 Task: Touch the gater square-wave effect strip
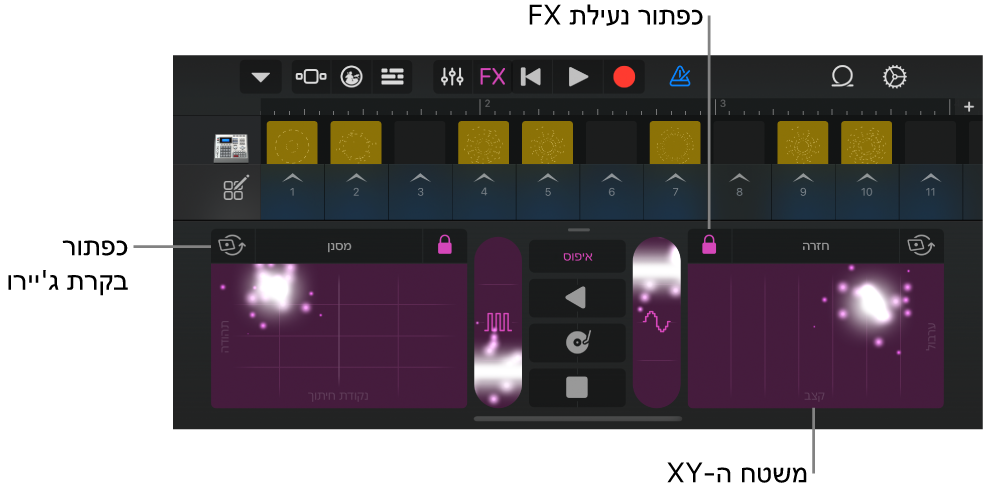[x=498, y=322]
